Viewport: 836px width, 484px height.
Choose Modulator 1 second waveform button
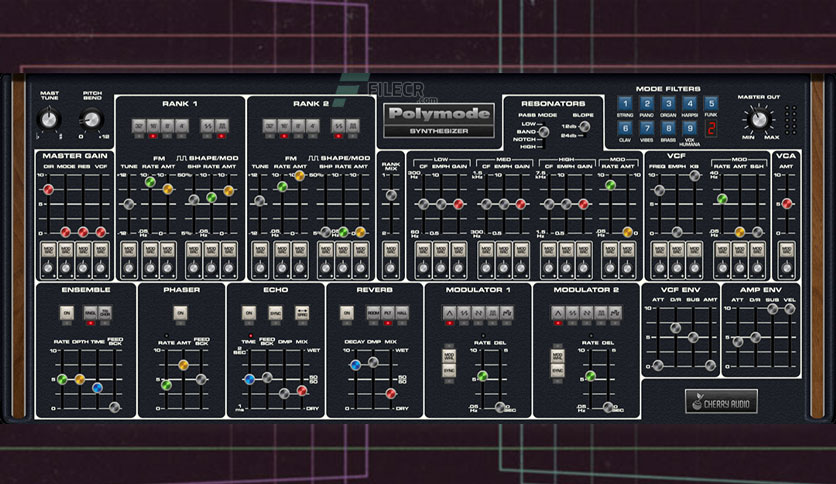click(x=464, y=313)
